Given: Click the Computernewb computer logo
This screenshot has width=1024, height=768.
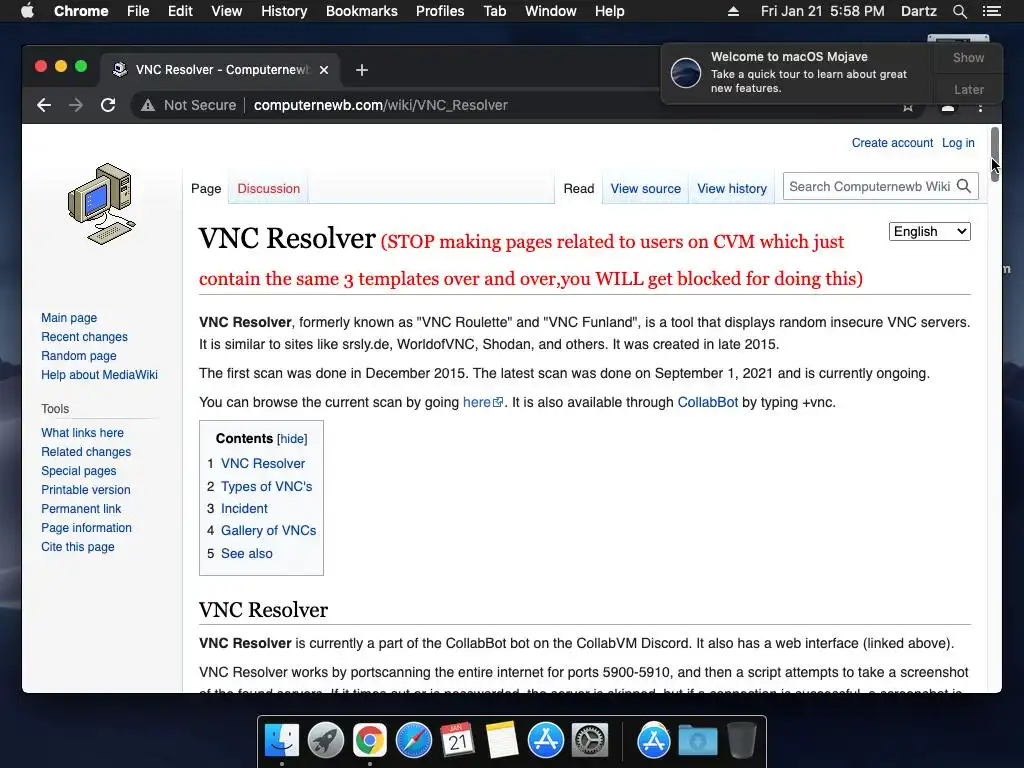Looking at the screenshot, I should point(102,204).
